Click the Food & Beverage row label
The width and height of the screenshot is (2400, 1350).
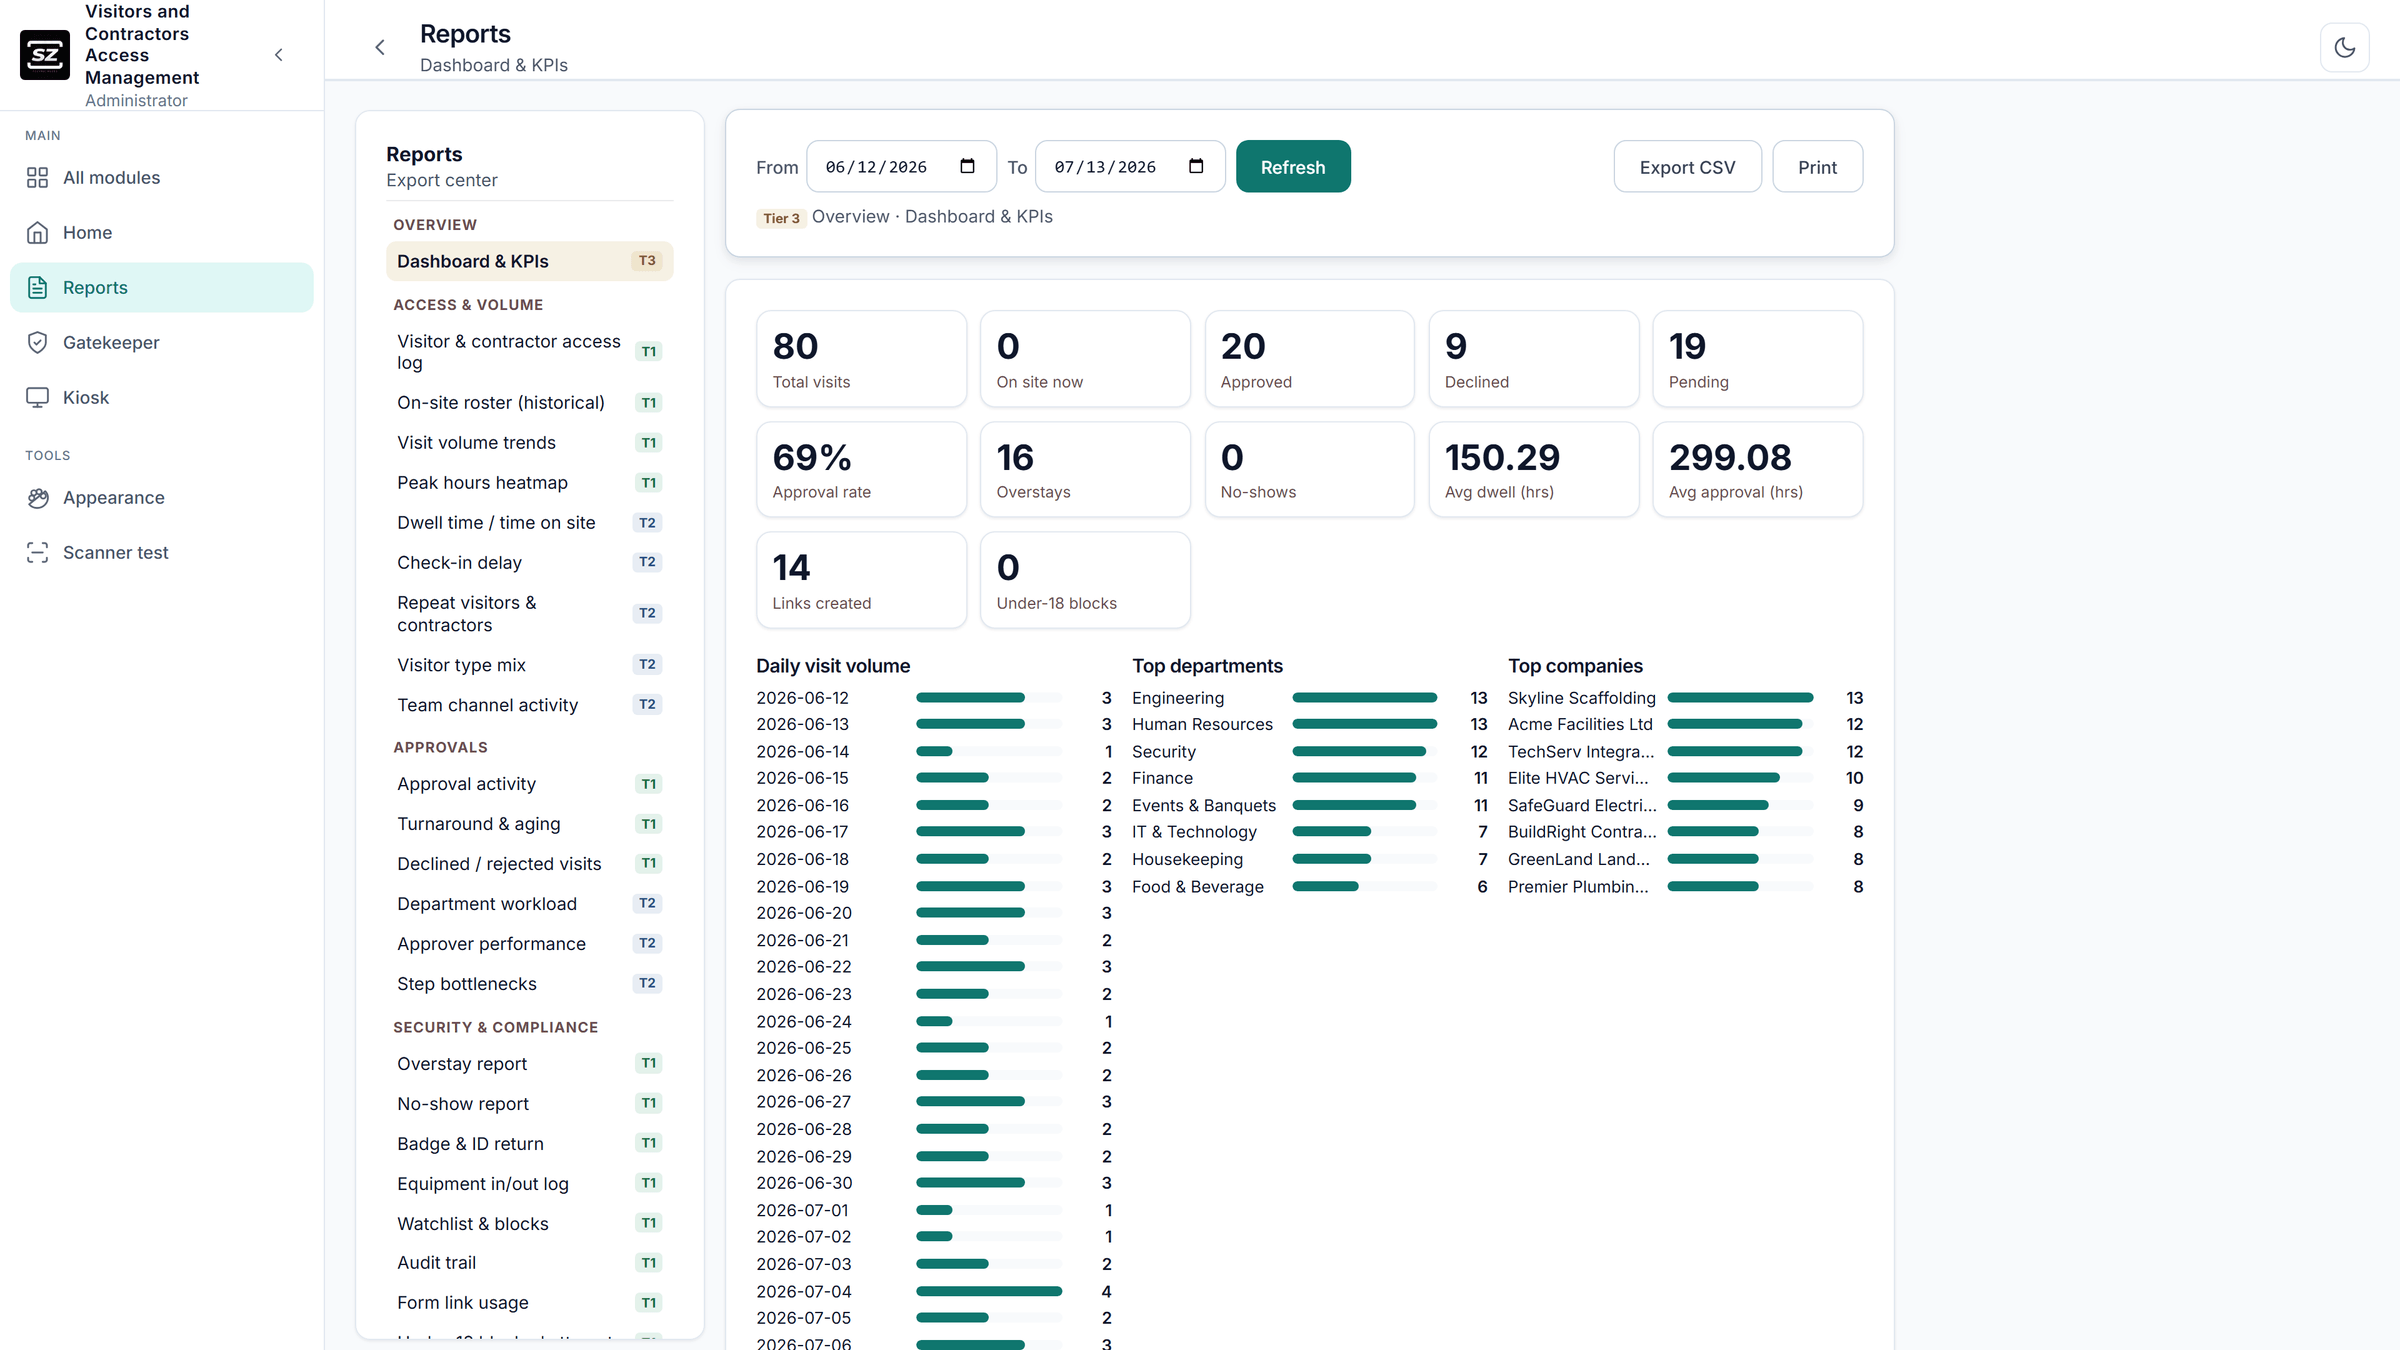pyautogui.click(x=1197, y=887)
